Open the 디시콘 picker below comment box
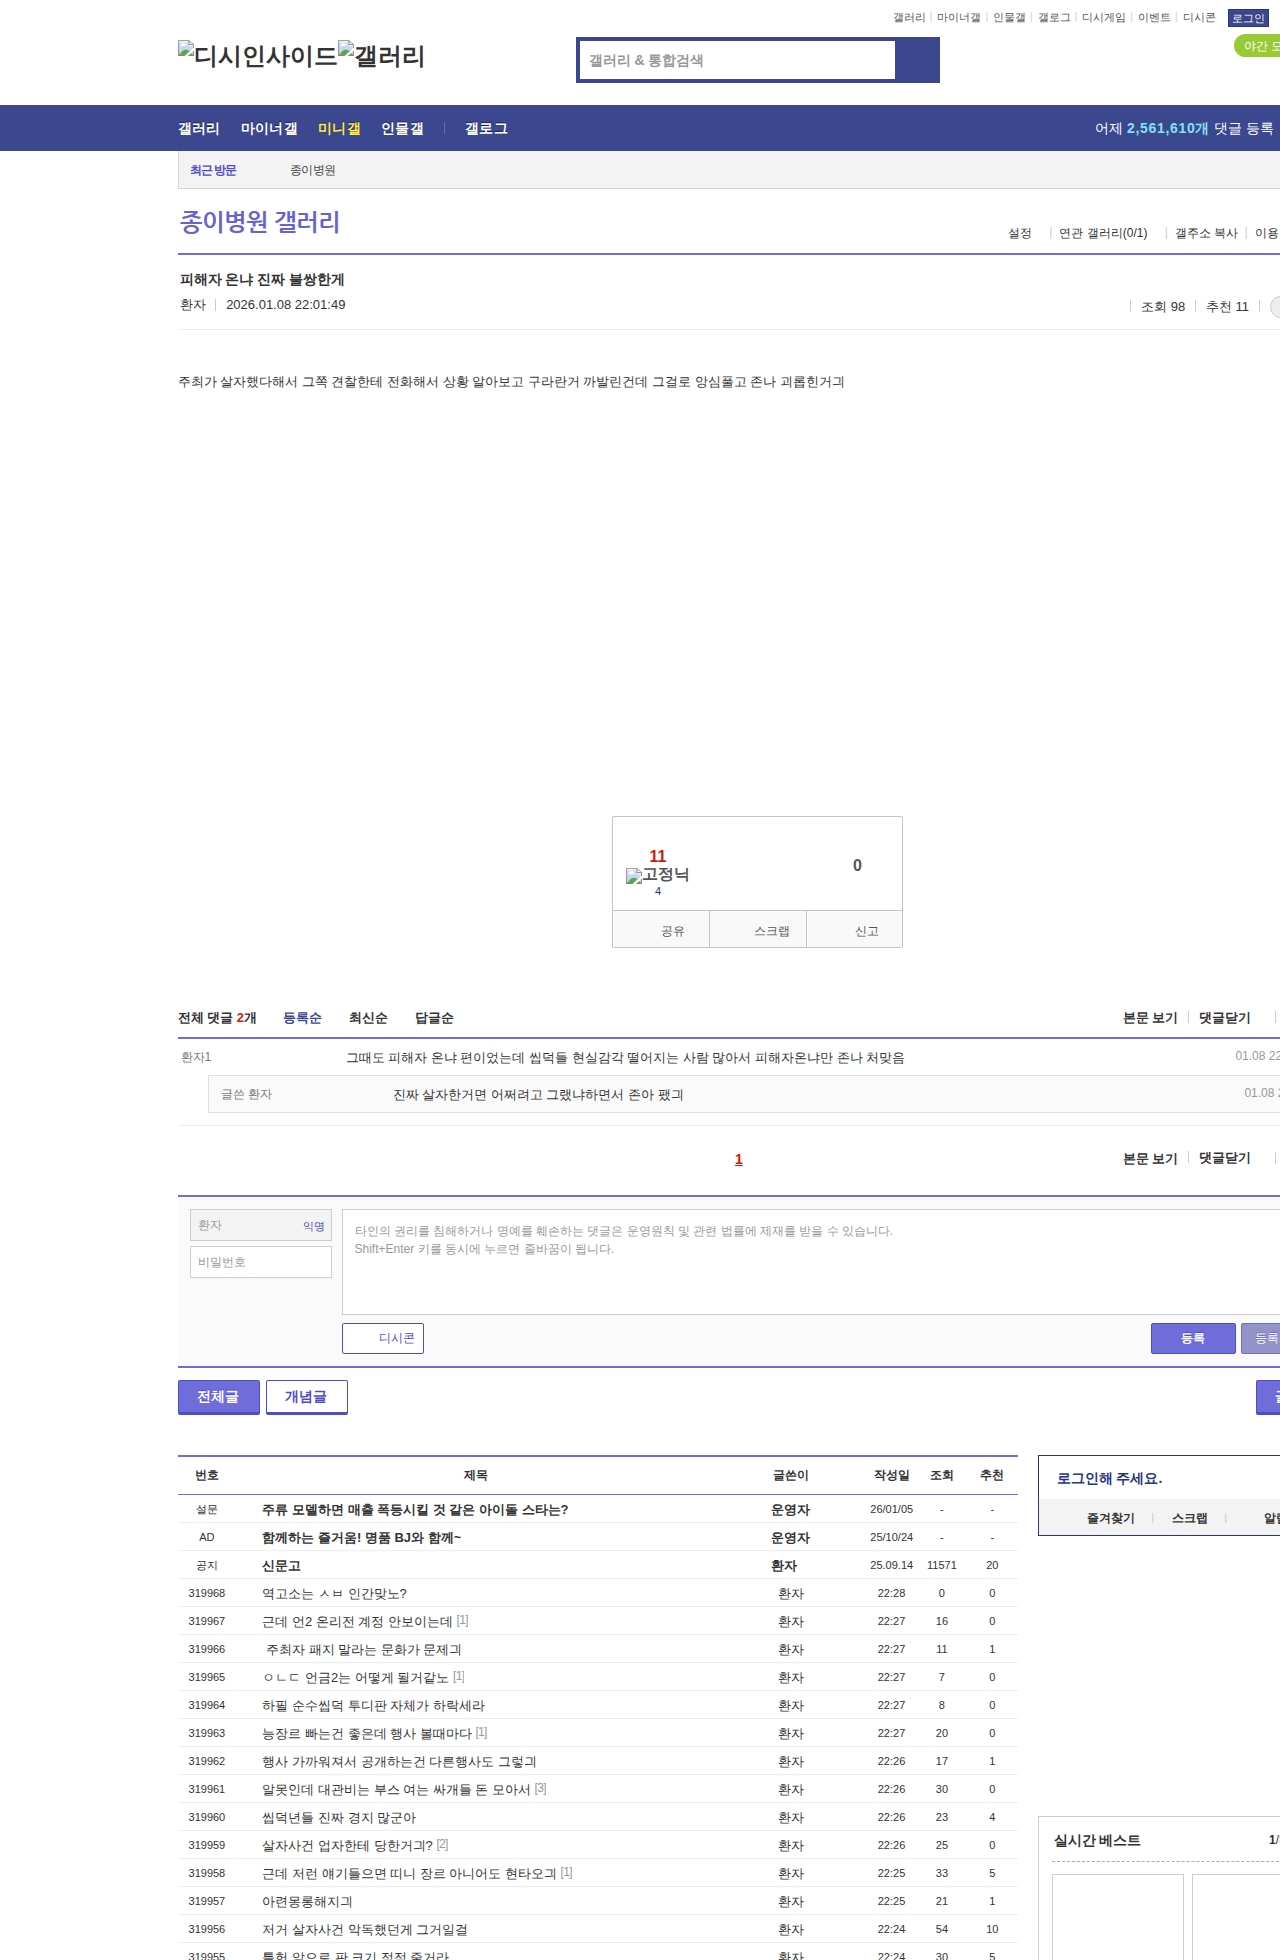Image resolution: width=1280 pixels, height=1960 pixels. click(x=383, y=1338)
